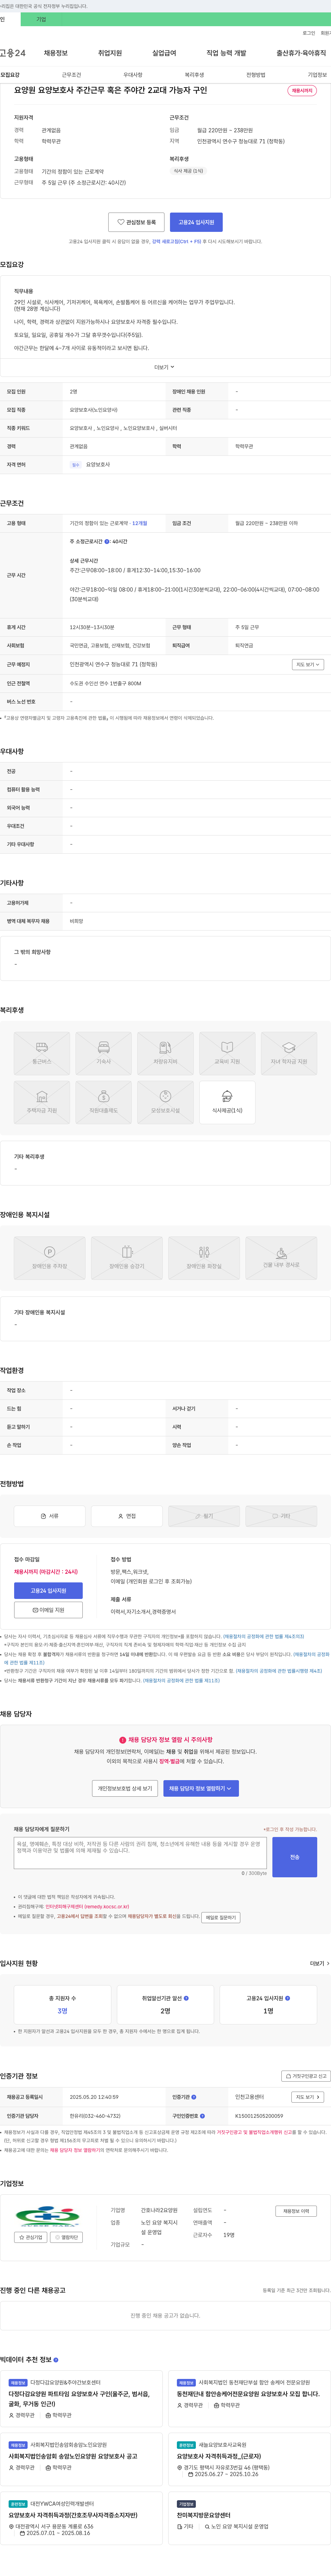The height and width of the screenshot is (2576, 331).
Task: Click the 장애인용 승강기 icon
Action: [127, 1258]
